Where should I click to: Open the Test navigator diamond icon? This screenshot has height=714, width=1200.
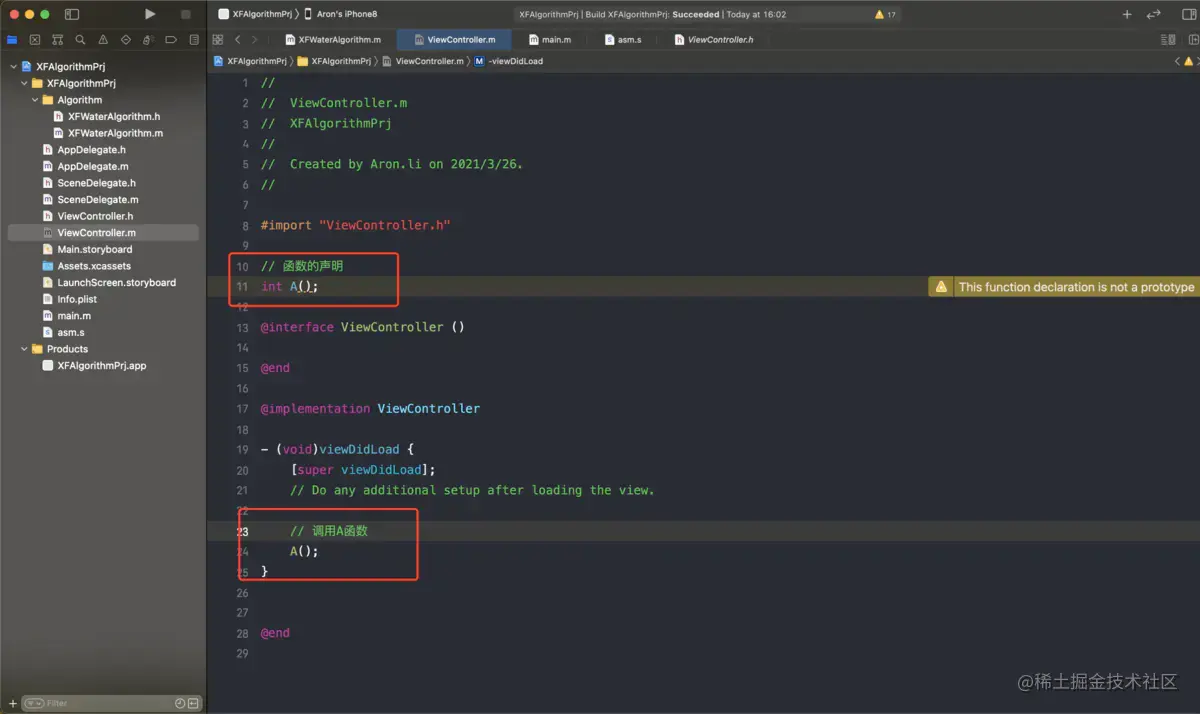point(125,40)
